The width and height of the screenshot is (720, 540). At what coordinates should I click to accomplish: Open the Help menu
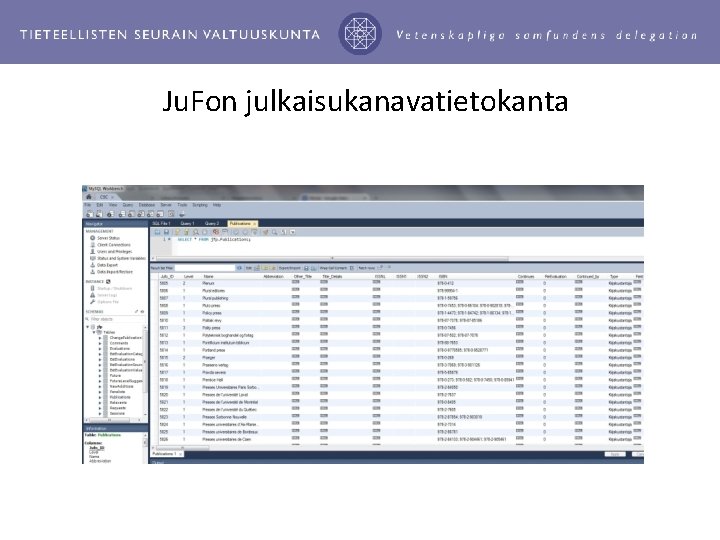click(217, 205)
